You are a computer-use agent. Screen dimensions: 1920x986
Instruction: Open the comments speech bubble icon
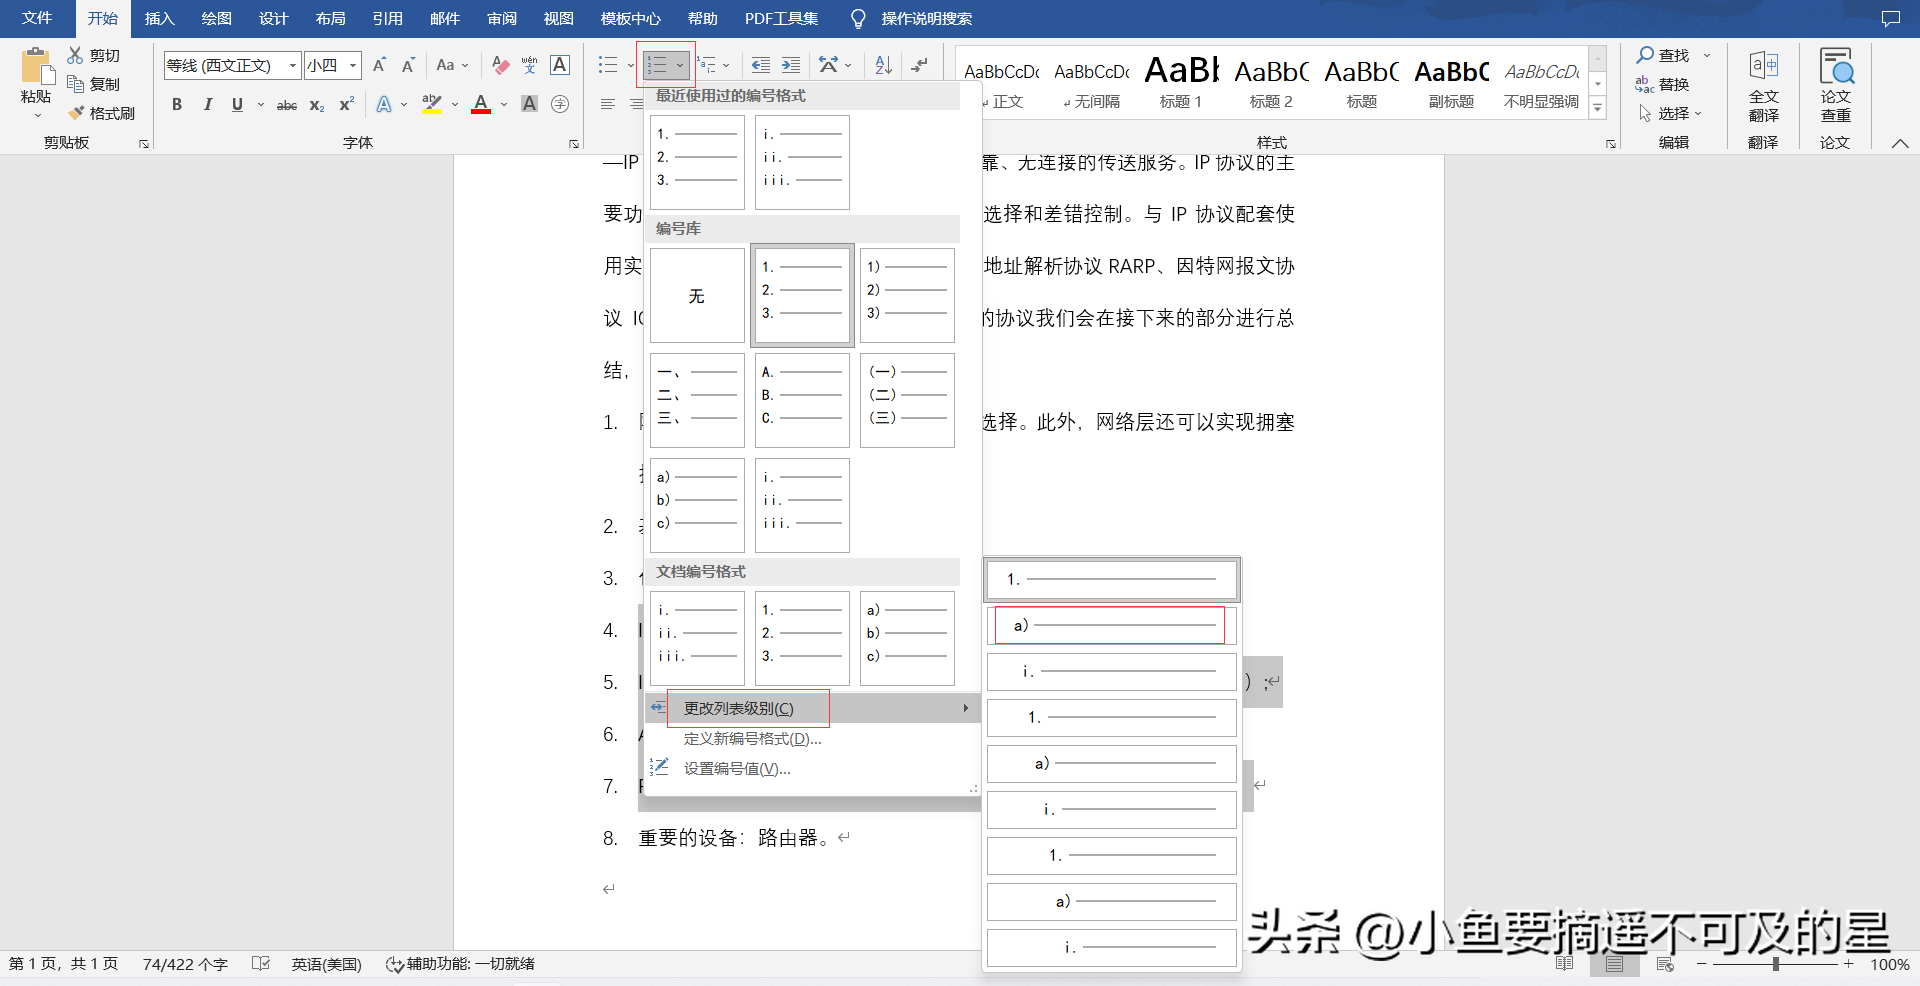[1890, 18]
